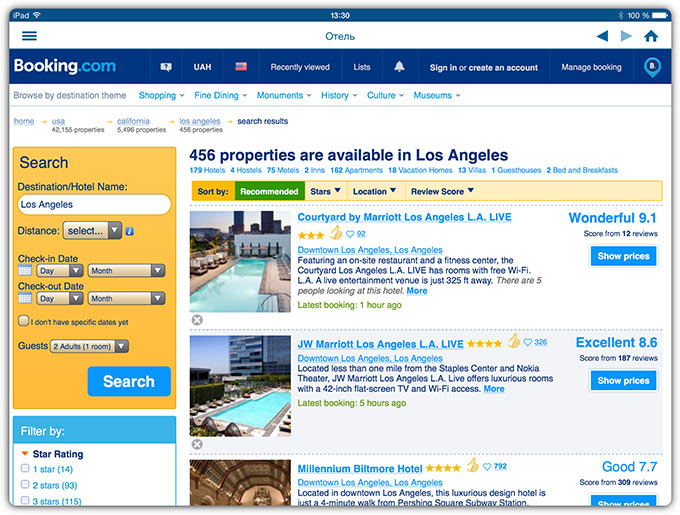Click heart icon with 326 for JW Marriott
The width and height of the screenshot is (680, 515).
(528, 342)
